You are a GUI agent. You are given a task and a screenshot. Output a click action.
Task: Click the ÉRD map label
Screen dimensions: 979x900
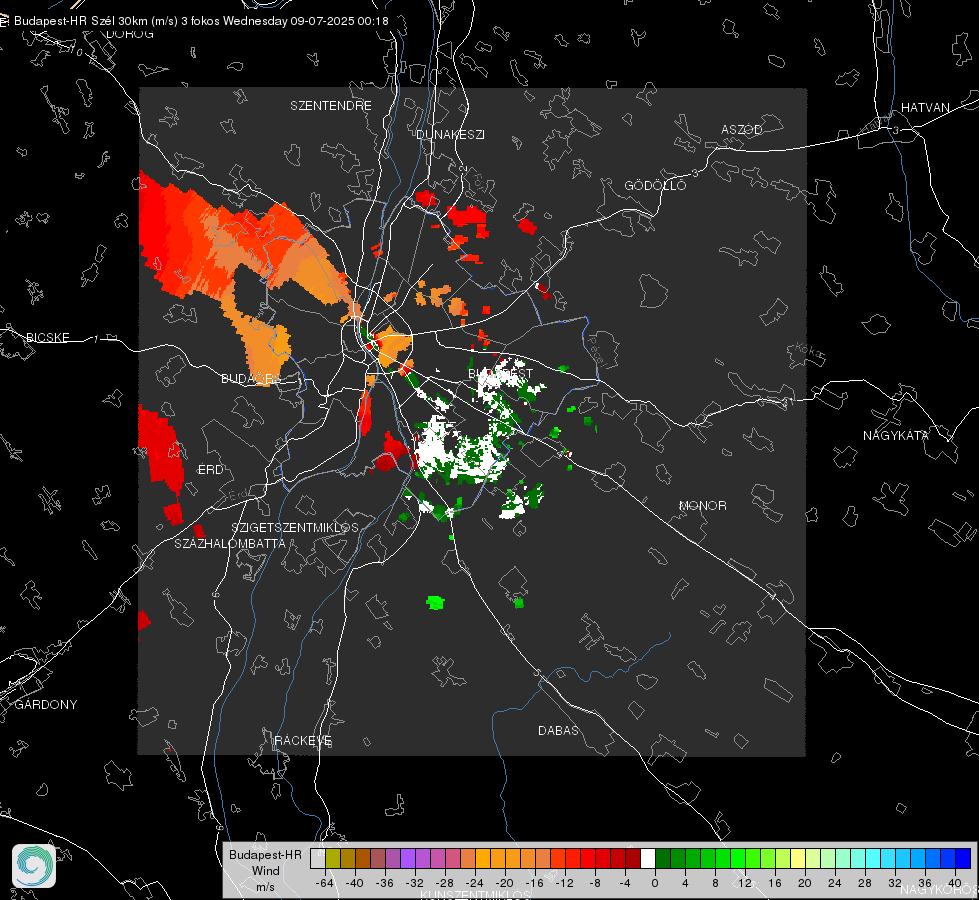[x=210, y=470]
